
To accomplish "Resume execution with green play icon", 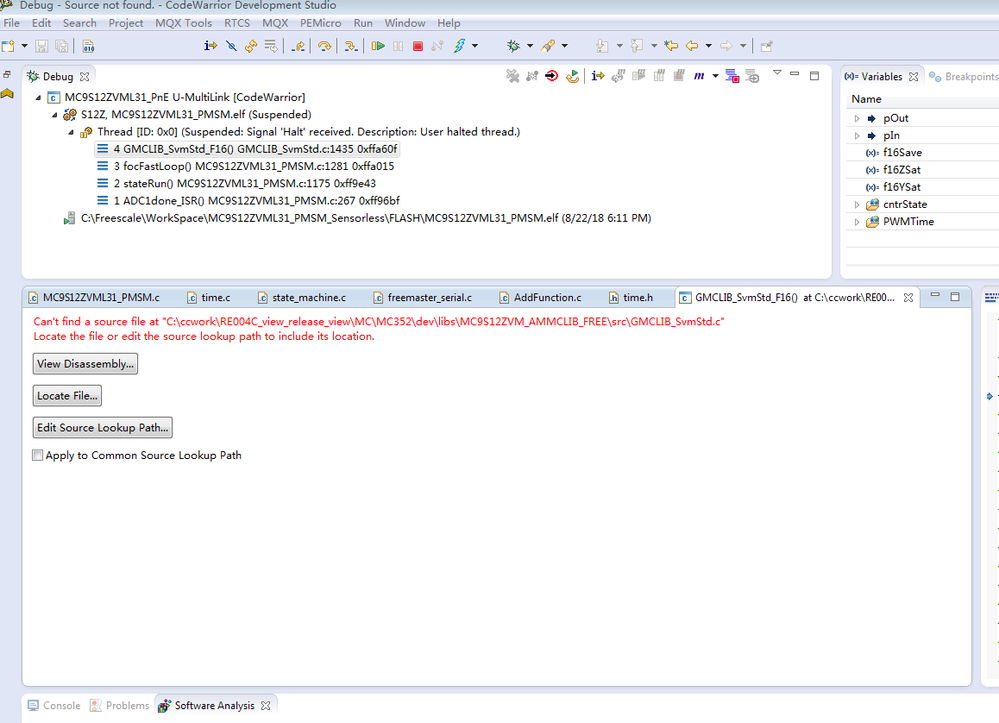I will [378, 46].
